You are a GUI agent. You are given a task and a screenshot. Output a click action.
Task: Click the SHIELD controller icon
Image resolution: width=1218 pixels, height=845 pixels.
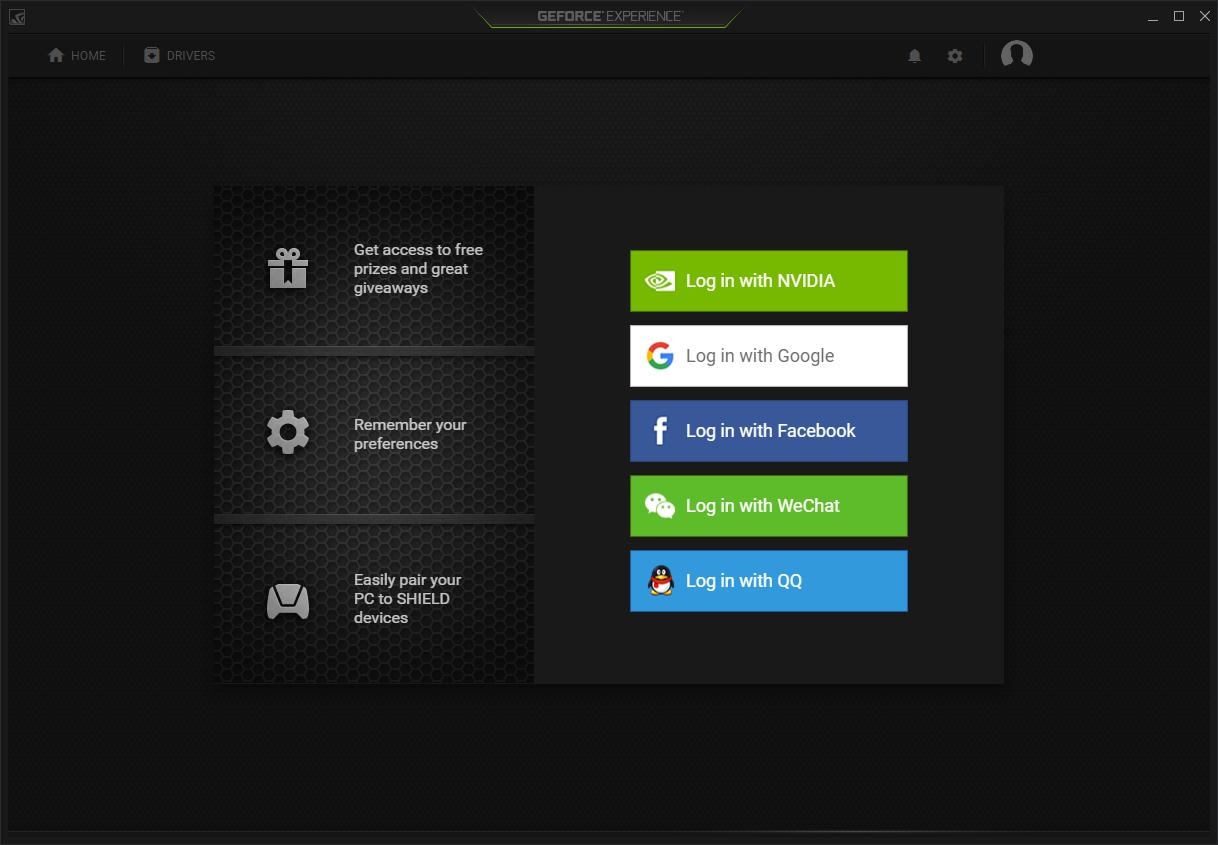pyautogui.click(x=288, y=600)
